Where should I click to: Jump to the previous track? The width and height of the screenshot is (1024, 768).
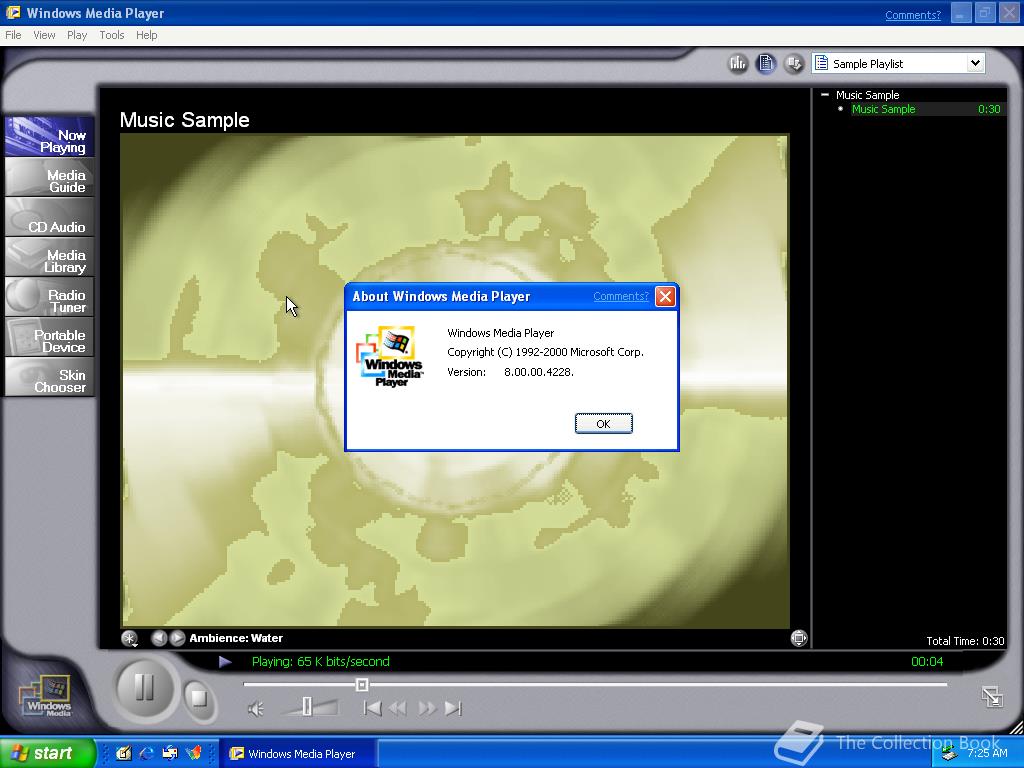(372, 709)
